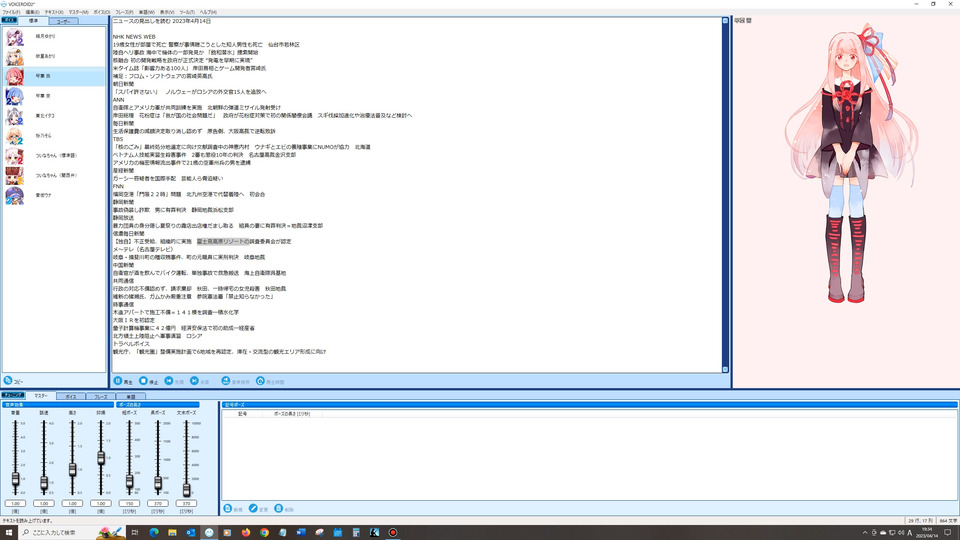Open Firefox from the taskbar
This screenshot has width=960, height=540.
tap(246, 533)
